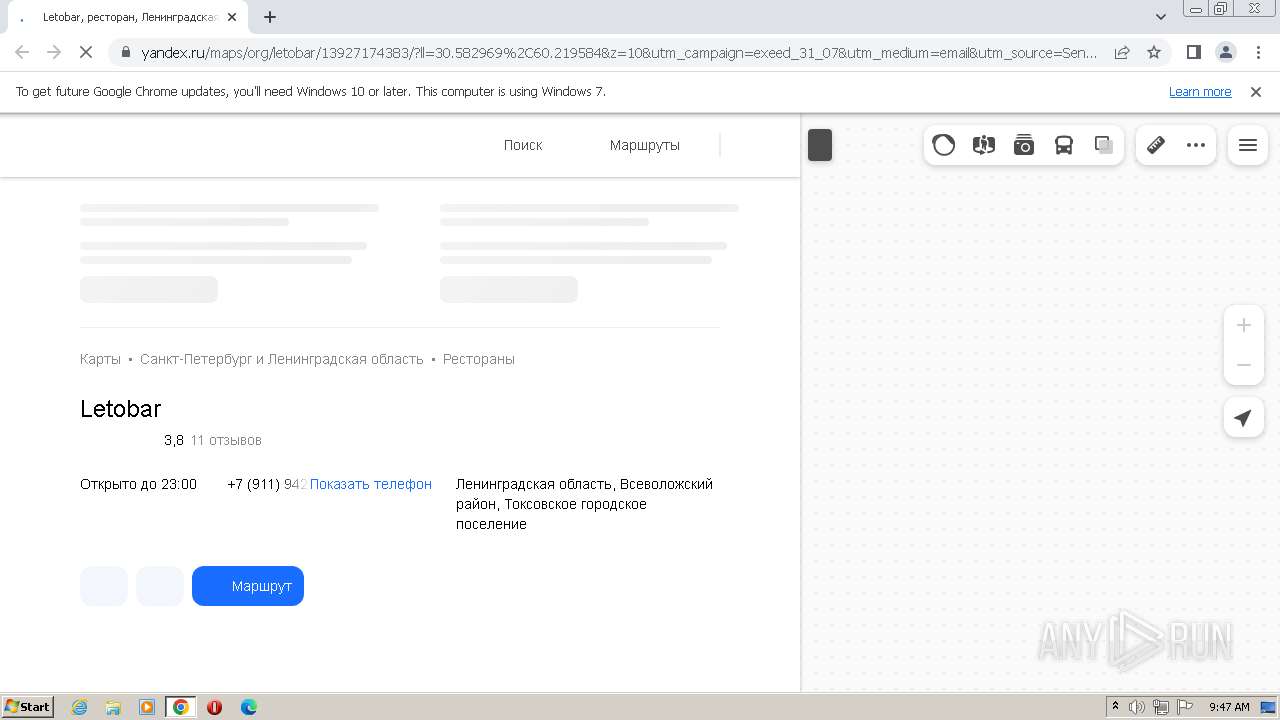Image resolution: width=1280 pixels, height=720 pixels.
Task: Reveal the phone via Показать телефон
Action: coord(371,484)
